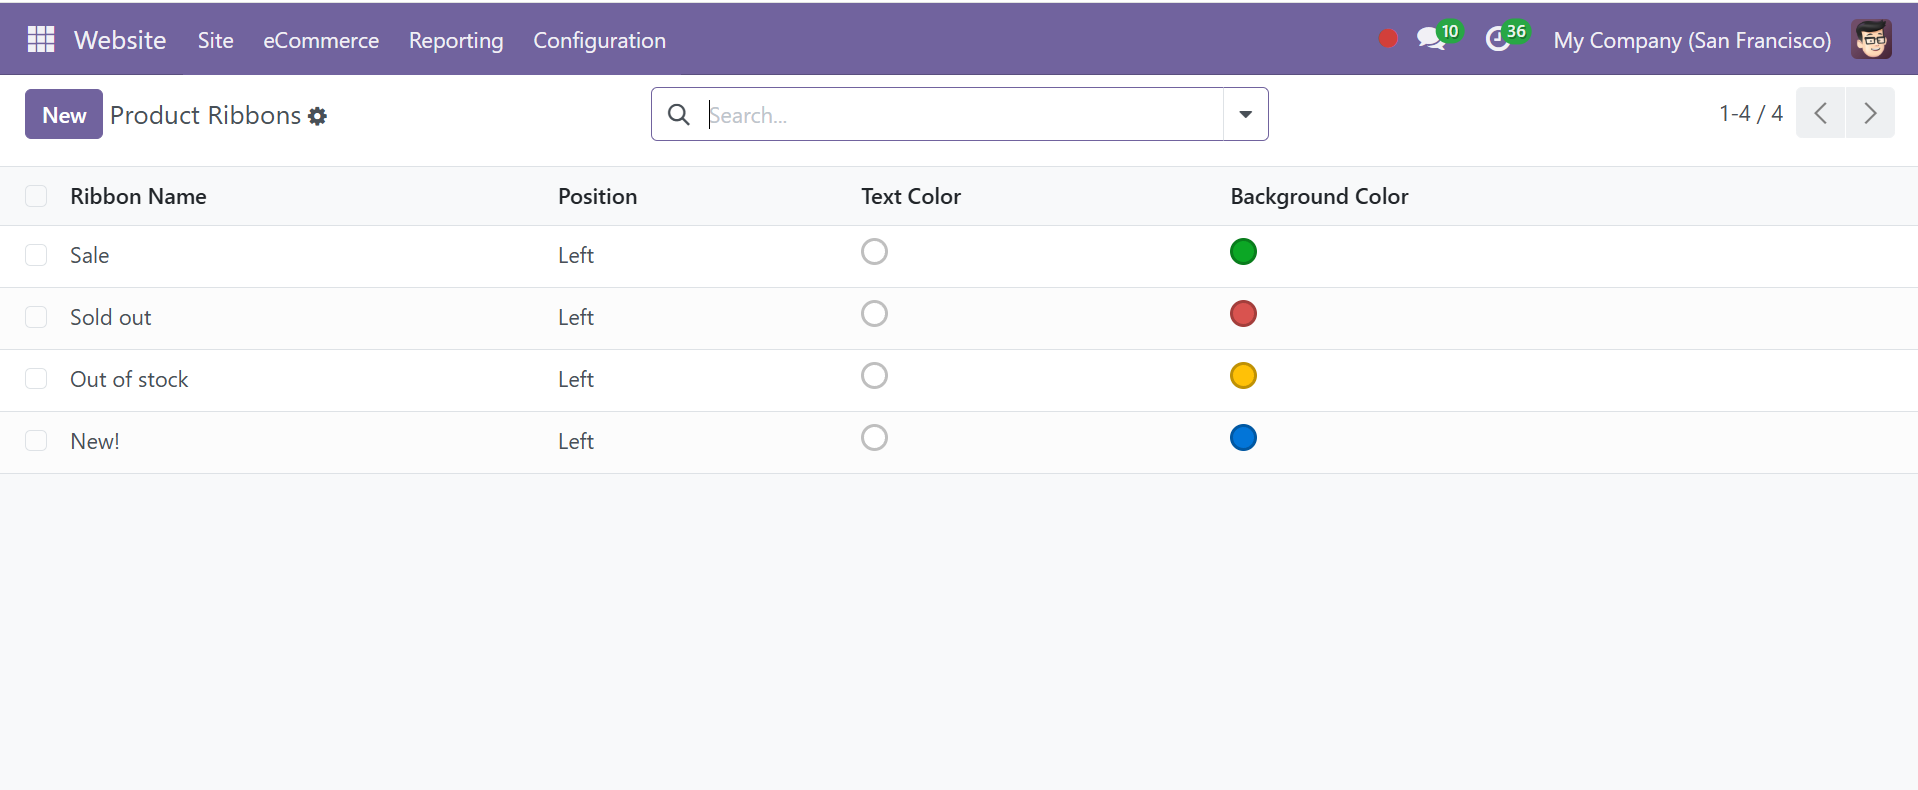Open the user avatar menu
The height and width of the screenshot is (790, 1918).
coord(1871,39)
